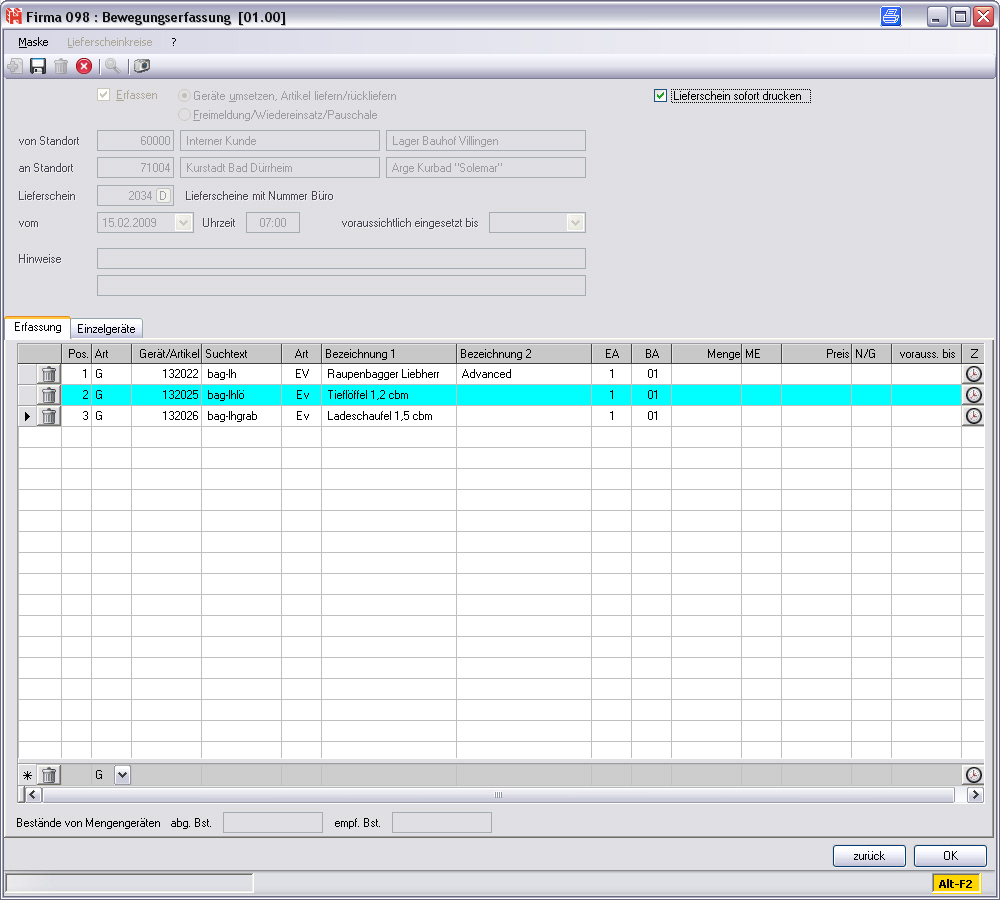Click the zurück button
This screenshot has width=1000, height=900.
point(869,856)
